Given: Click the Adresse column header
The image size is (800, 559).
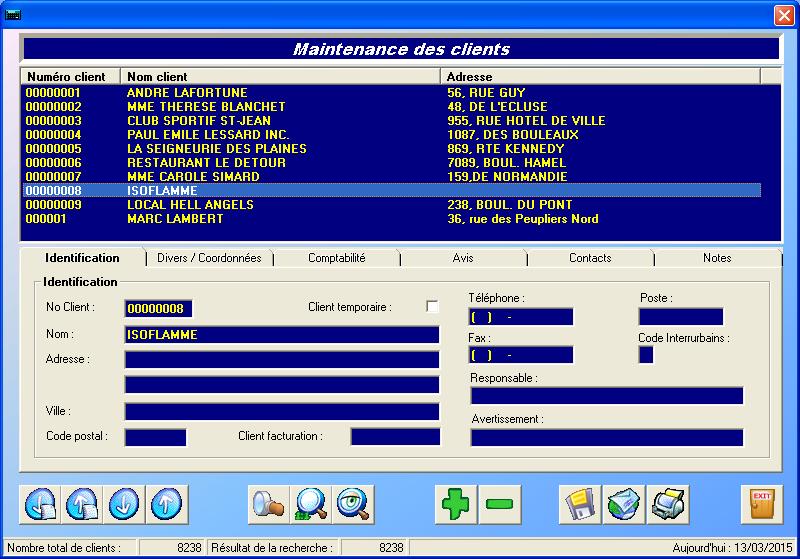Looking at the screenshot, I should pyautogui.click(x=600, y=76).
